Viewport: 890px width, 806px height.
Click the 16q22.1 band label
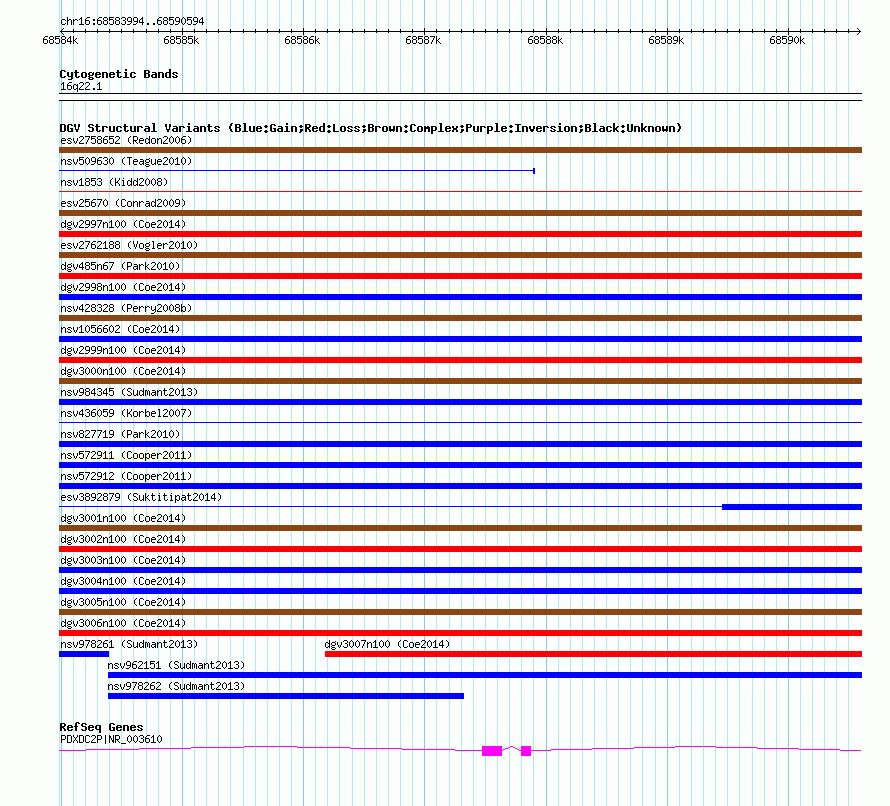tap(81, 86)
